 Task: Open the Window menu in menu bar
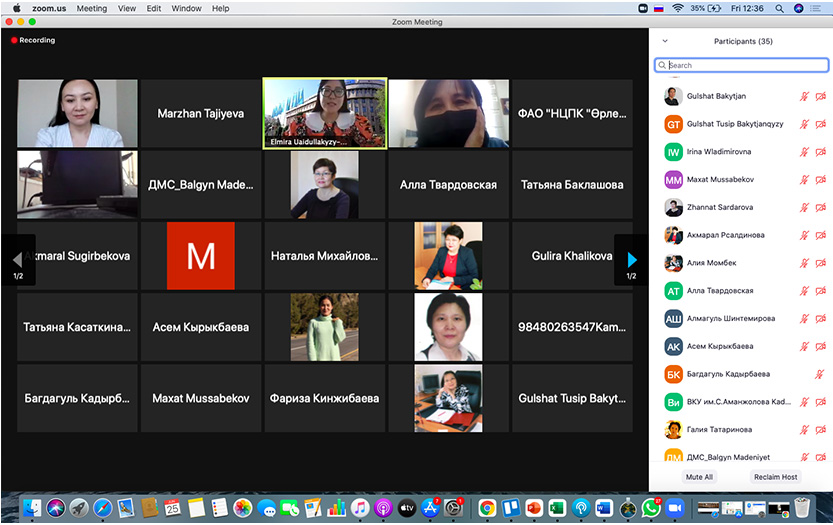[186, 8]
